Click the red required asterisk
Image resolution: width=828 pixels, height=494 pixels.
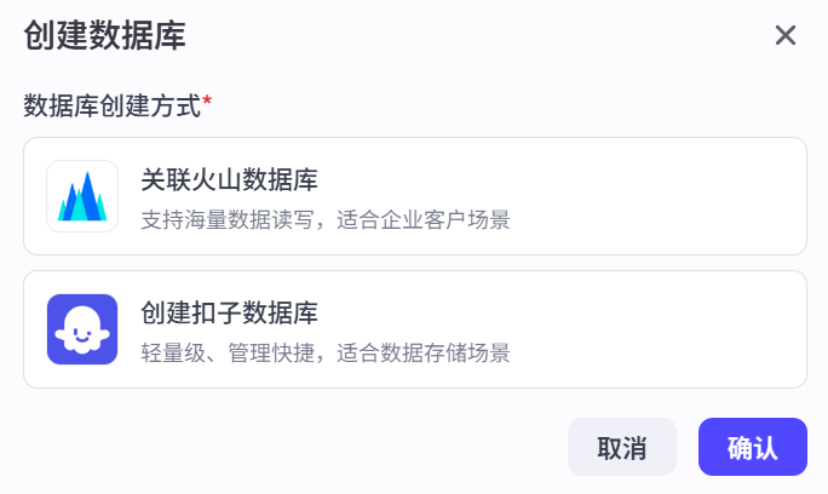pos(207,101)
